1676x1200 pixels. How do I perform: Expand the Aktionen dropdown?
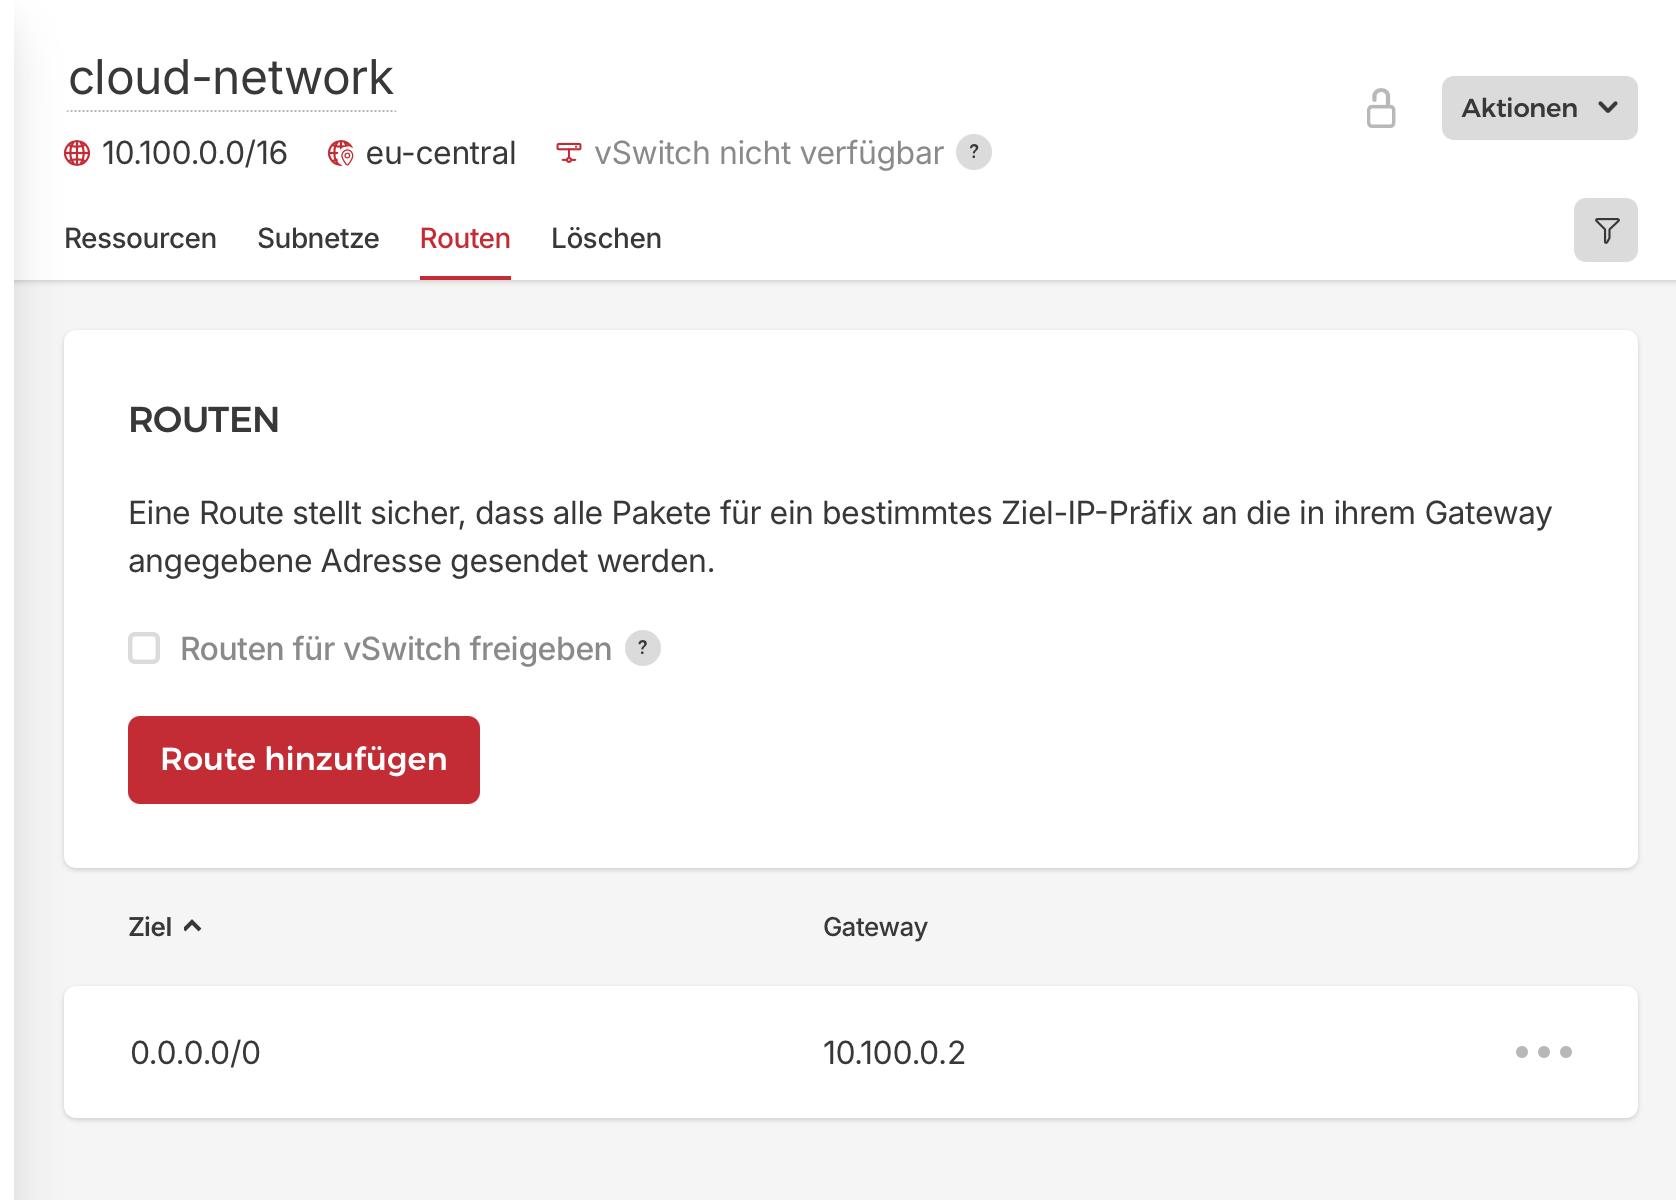pos(1540,108)
